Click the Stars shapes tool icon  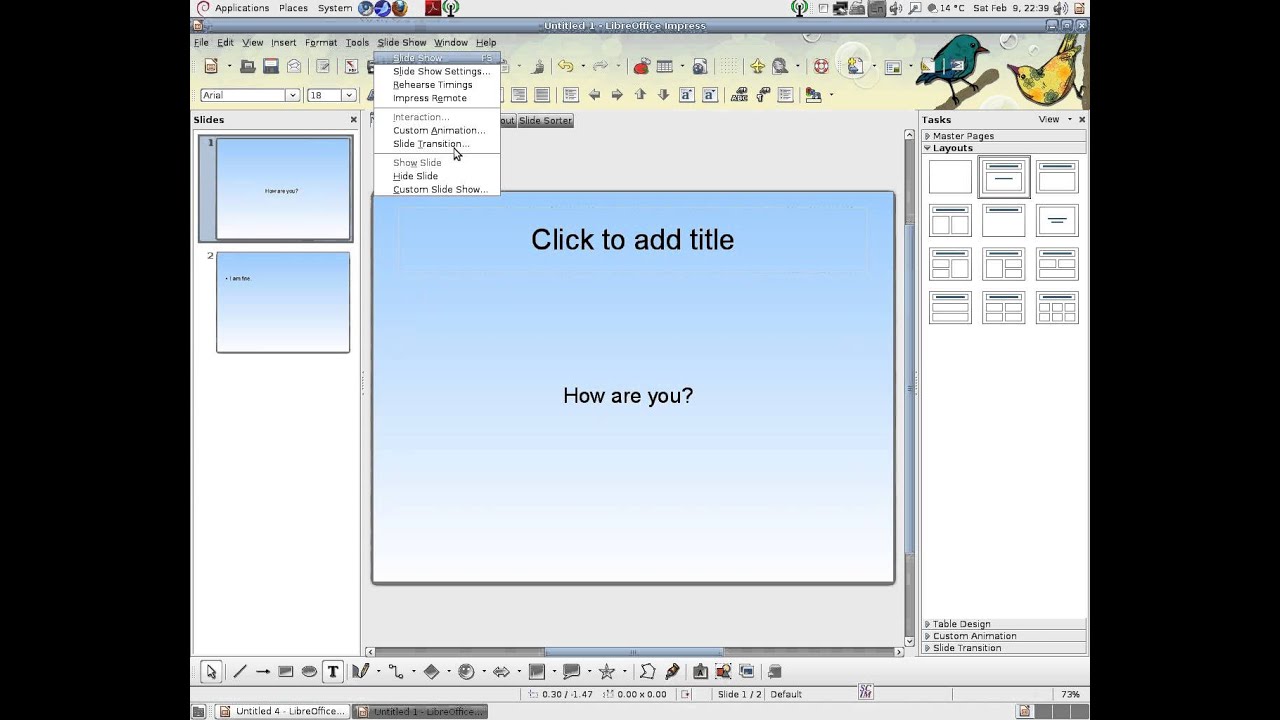(x=606, y=672)
